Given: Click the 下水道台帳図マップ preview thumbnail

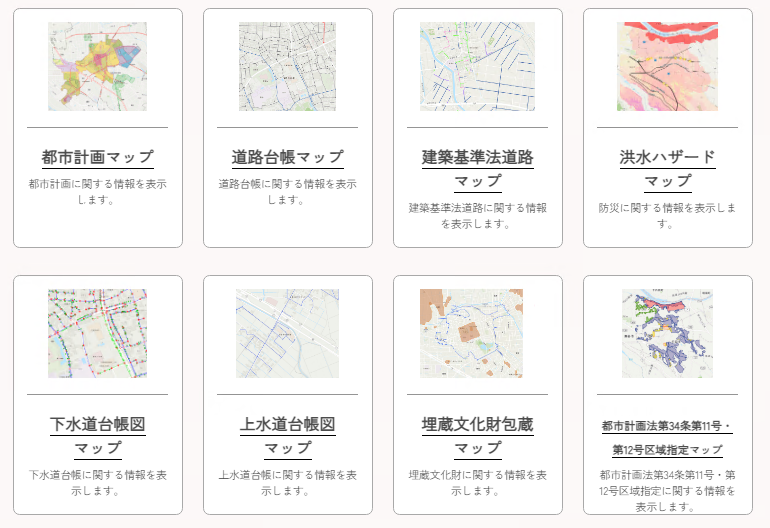Looking at the screenshot, I should [x=97, y=333].
